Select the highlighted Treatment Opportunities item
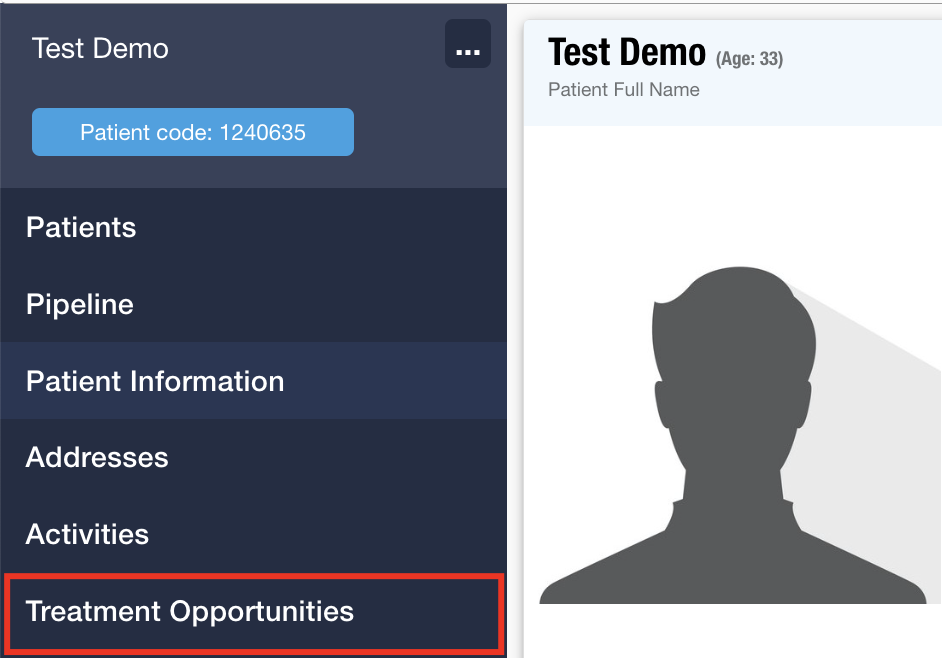The height and width of the screenshot is (658, 942). pyautogui.click(x=190, y=611)
